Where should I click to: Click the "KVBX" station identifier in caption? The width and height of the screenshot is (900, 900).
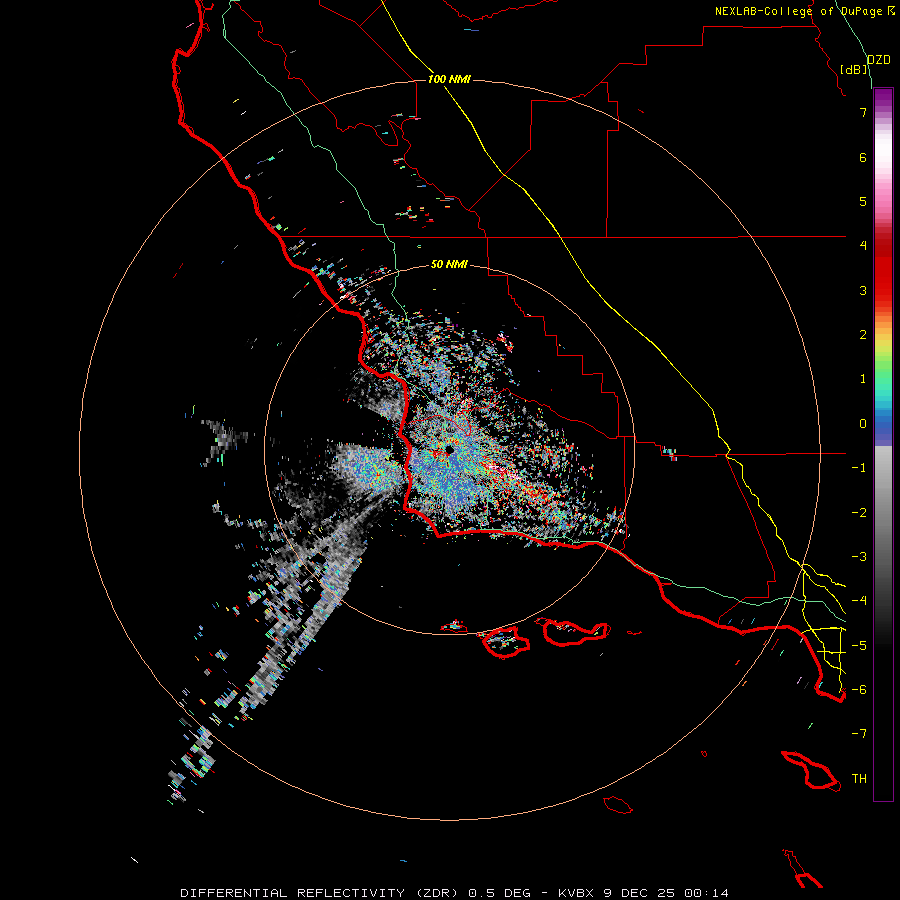coord(577,893)
